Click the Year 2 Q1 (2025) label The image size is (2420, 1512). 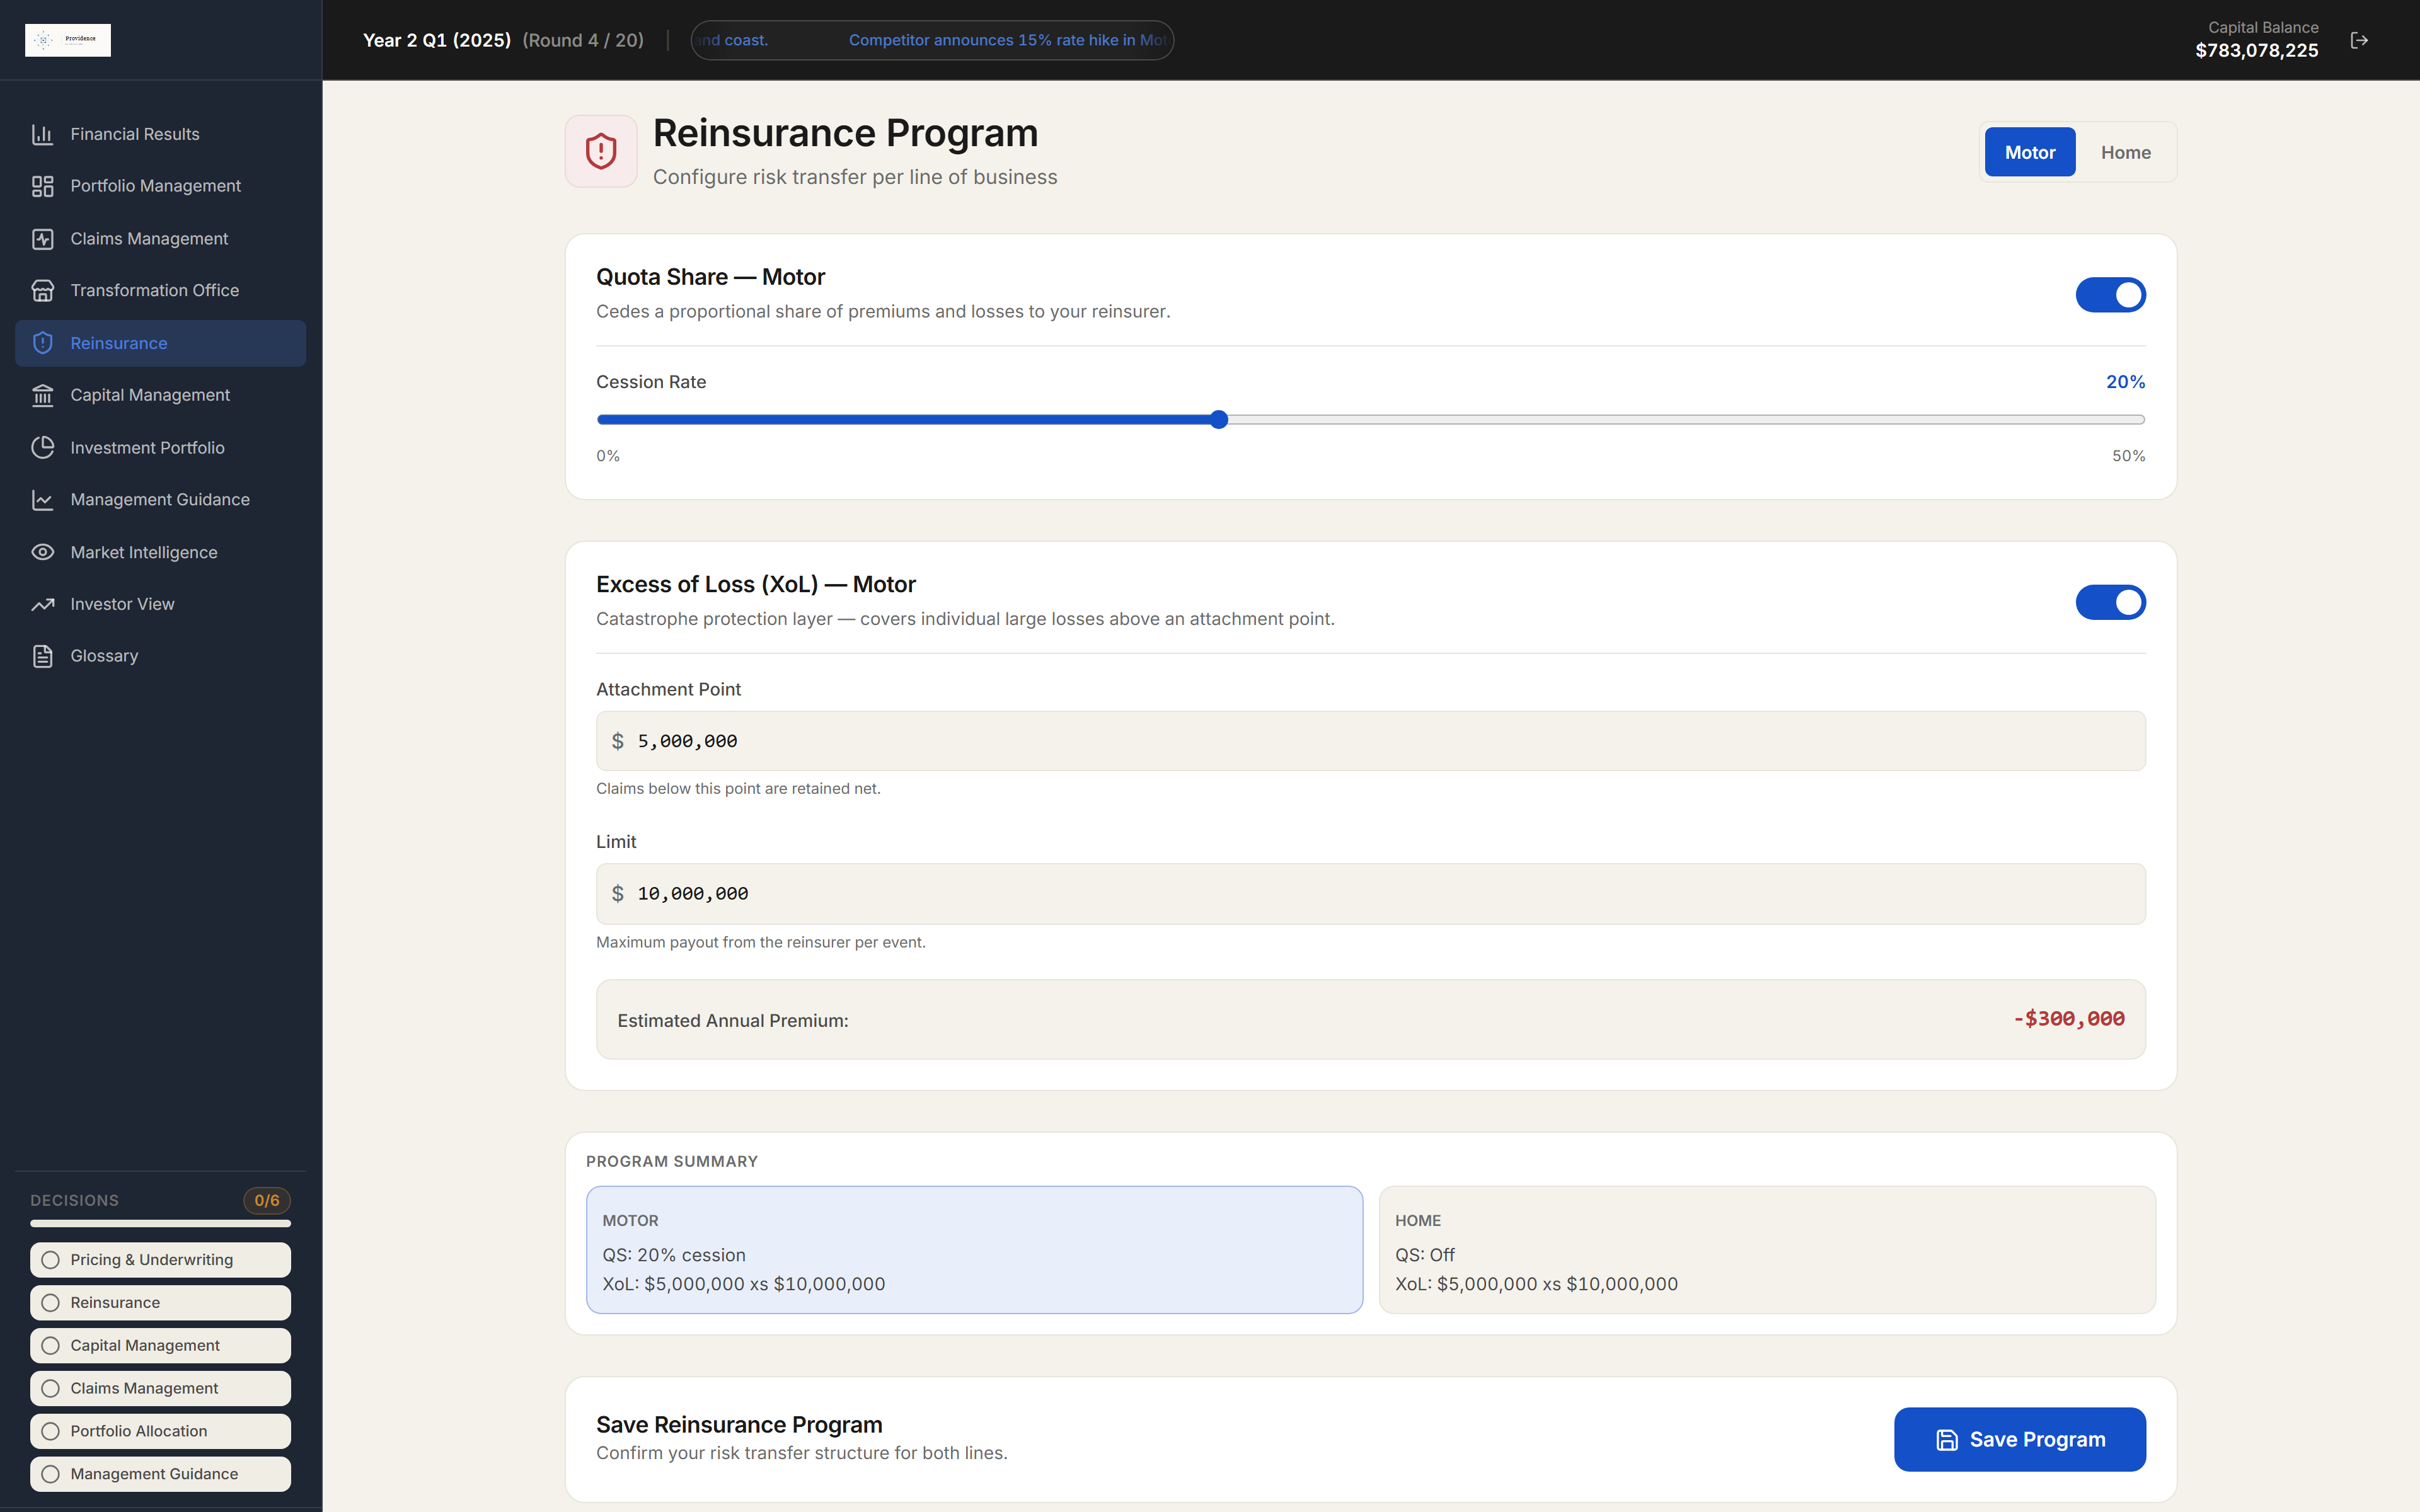coord(436,40)
